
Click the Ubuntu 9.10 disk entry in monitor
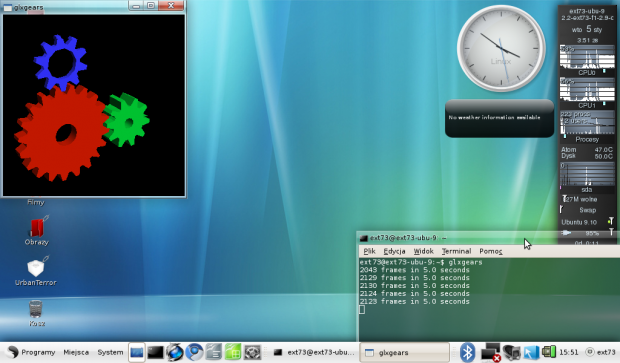[x=587, y=222]
